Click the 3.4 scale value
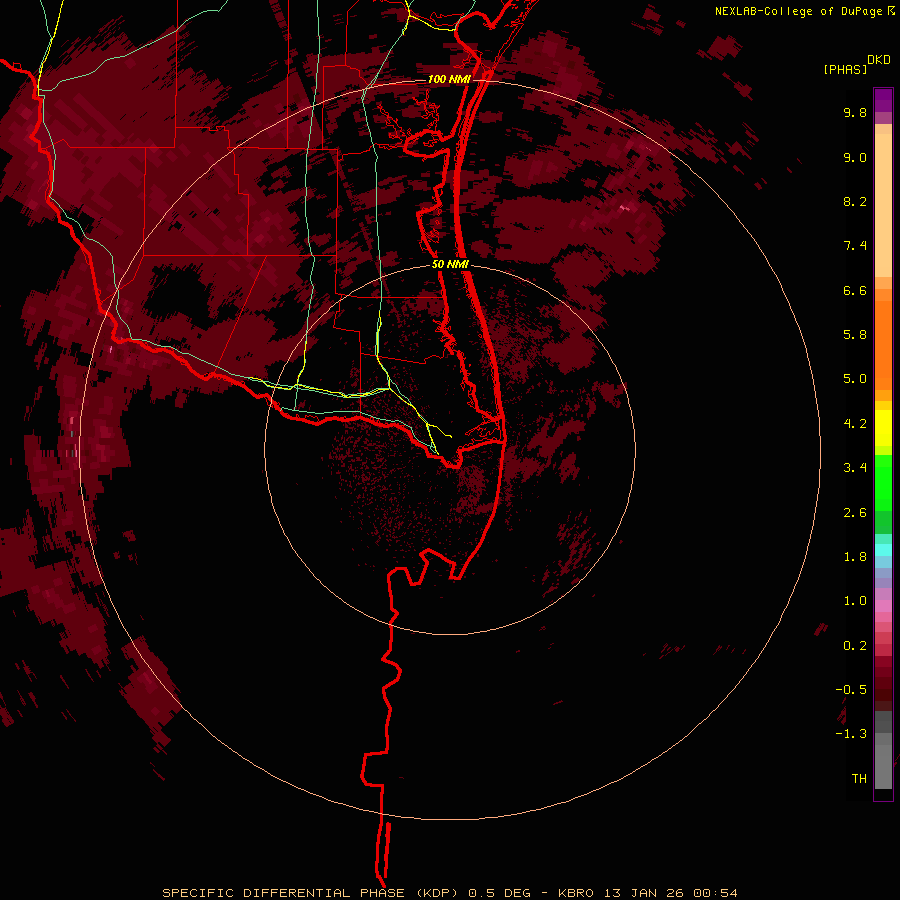 (855, 468)
